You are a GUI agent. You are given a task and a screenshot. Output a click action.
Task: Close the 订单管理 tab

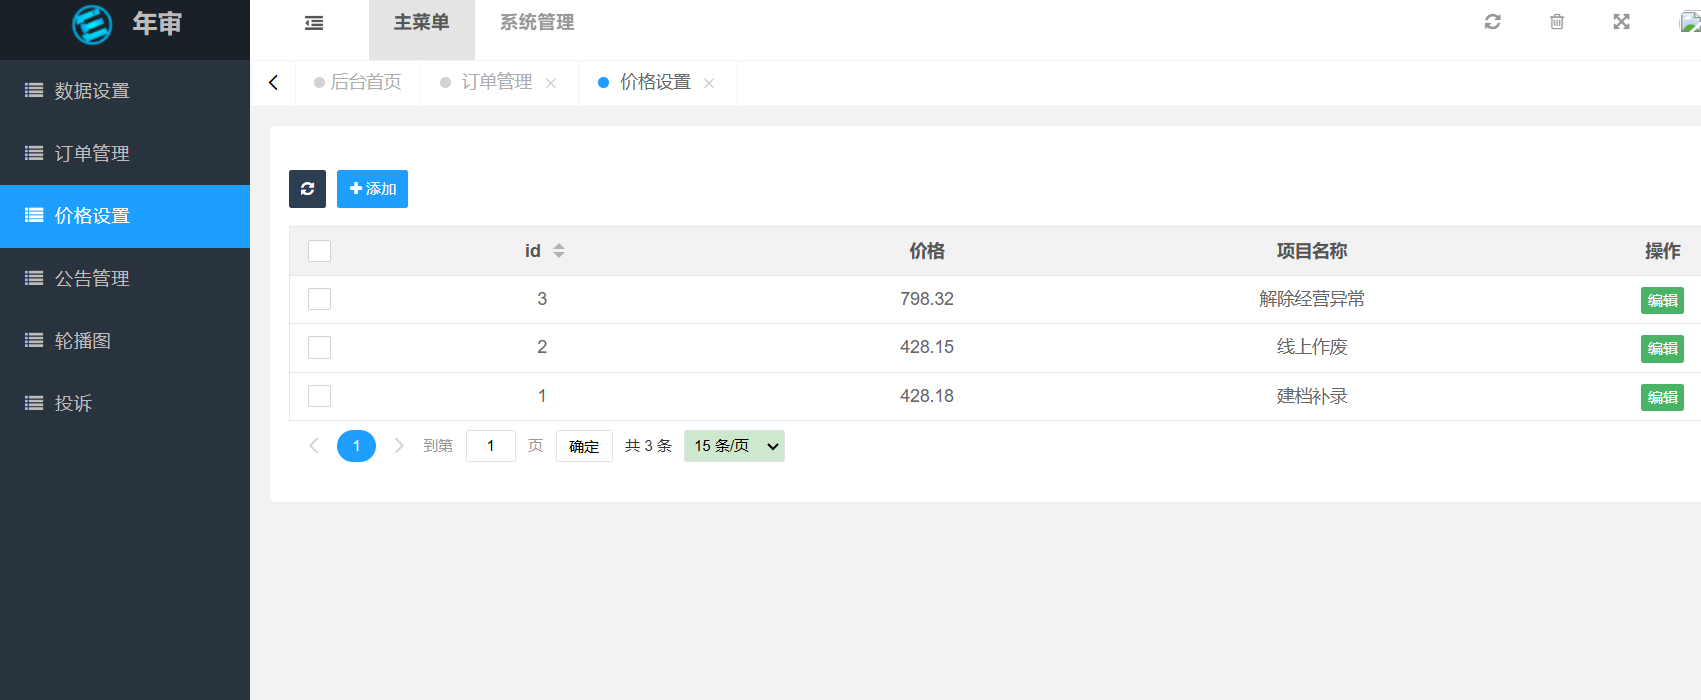(551, 83)
